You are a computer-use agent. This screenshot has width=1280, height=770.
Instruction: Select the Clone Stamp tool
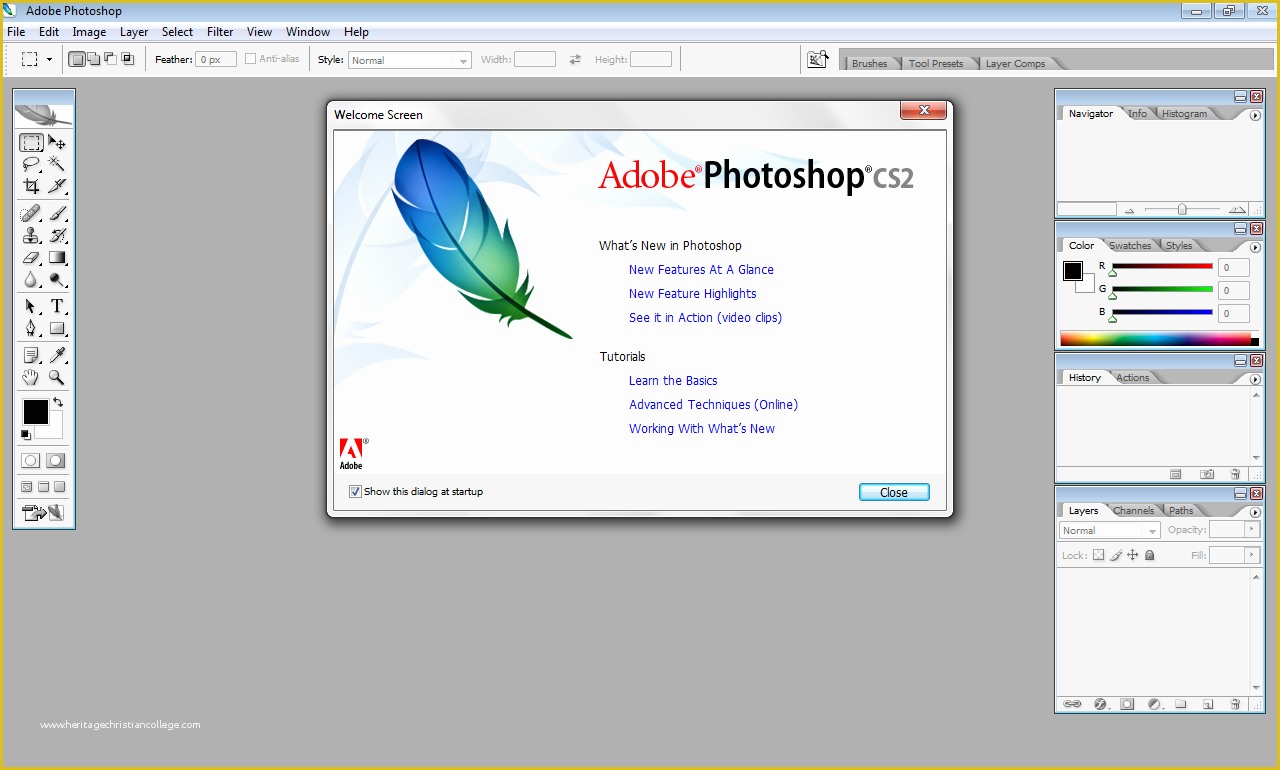pyautogui.click(x=31, y=236)
